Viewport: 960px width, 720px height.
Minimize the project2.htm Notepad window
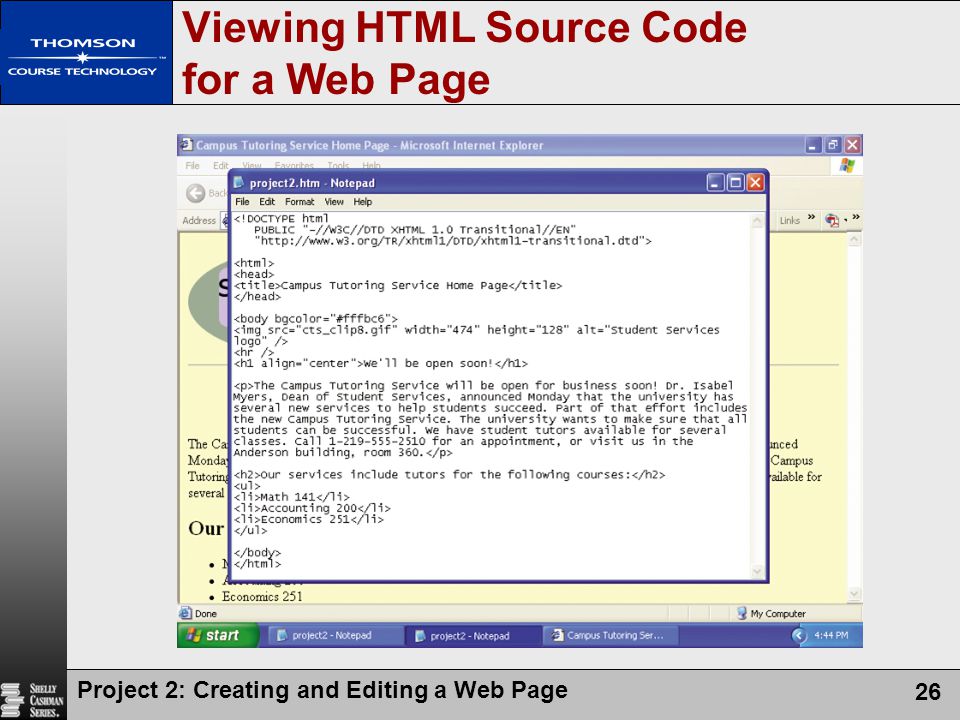click(715, 182)
